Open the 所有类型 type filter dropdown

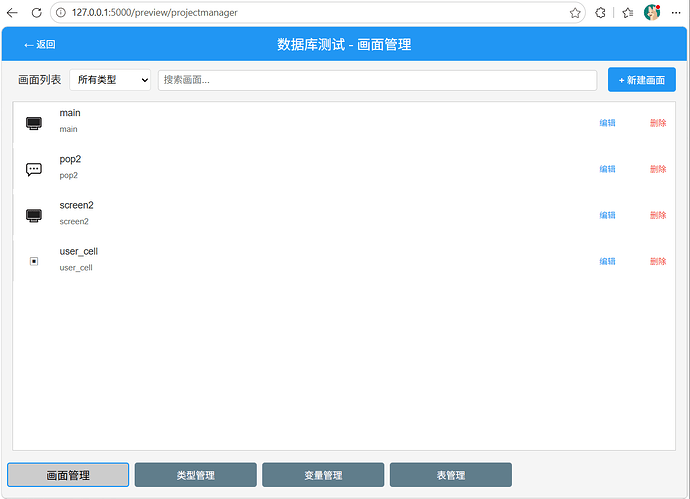click(x=110, y=80)
